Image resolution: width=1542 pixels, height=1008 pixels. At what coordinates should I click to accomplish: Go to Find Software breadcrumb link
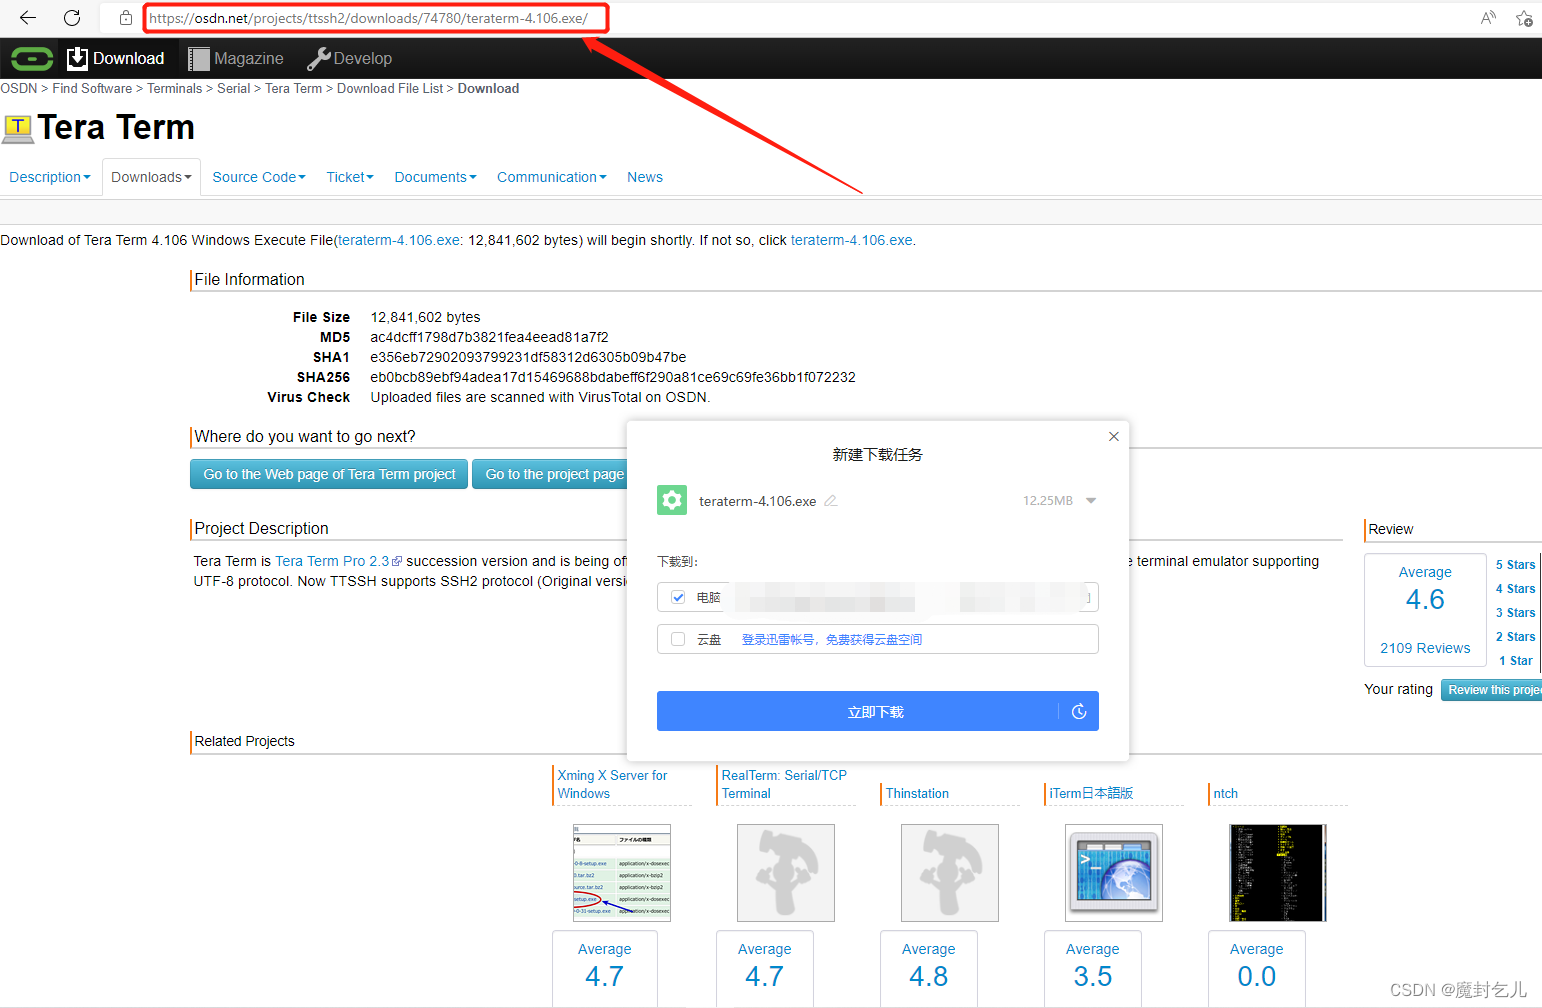92,88
